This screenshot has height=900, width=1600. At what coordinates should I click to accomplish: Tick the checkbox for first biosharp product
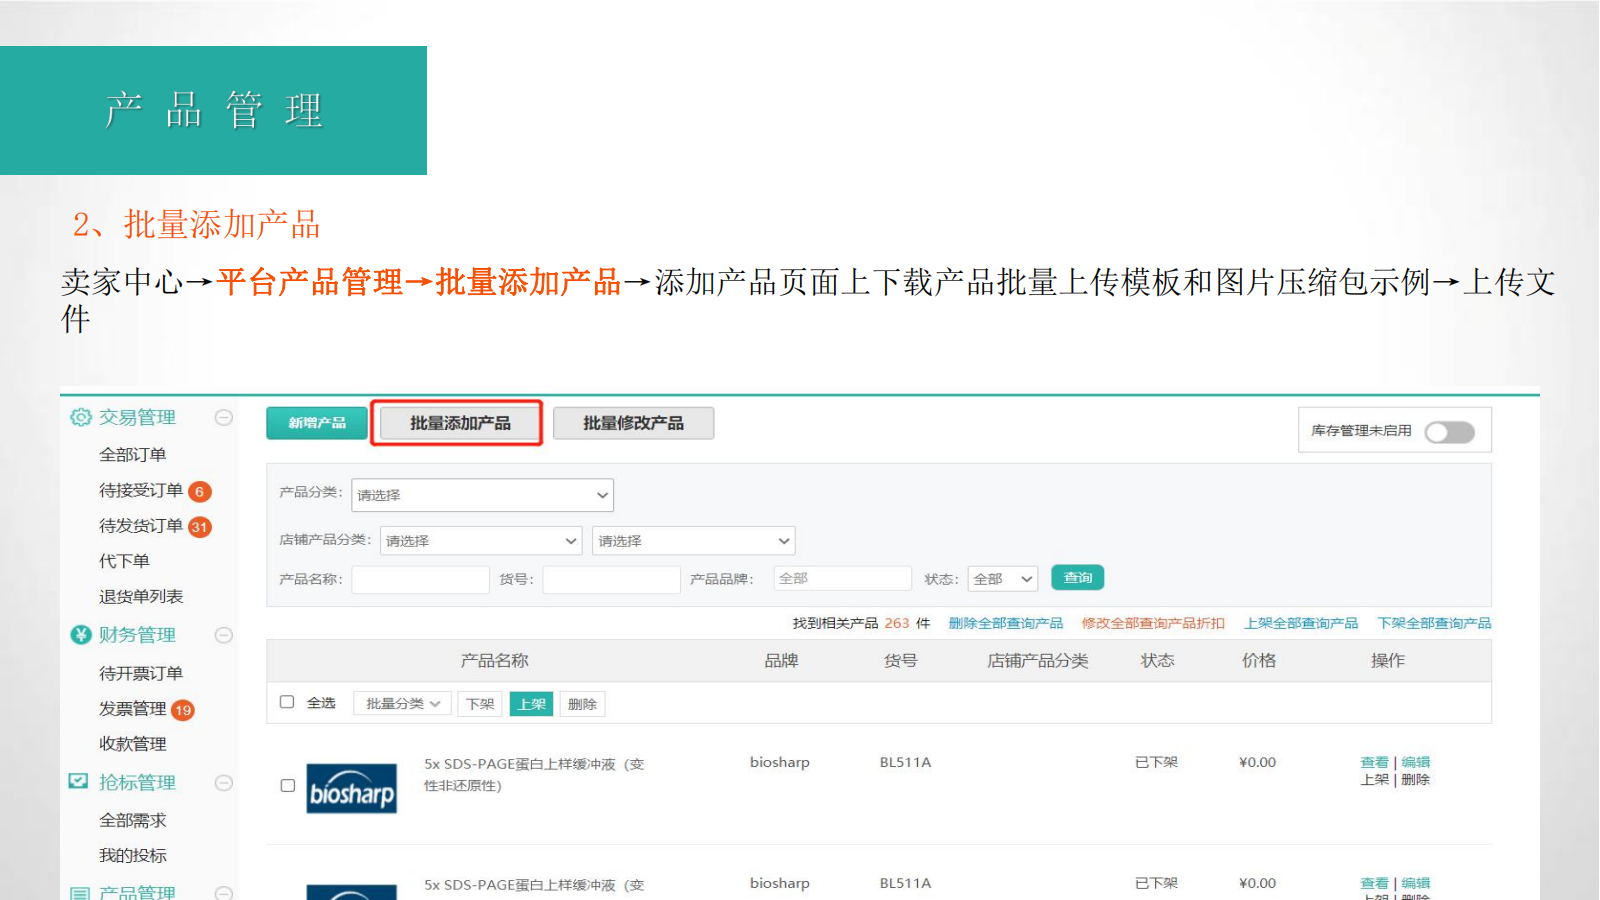(288, 785)
